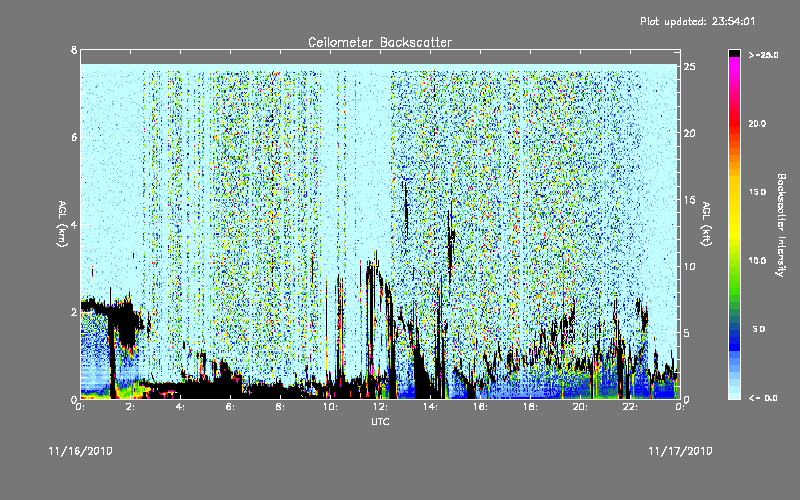800x500 pixels.
Task: Select the black top segment of the colorbar
Action: [x=734, y=53]
